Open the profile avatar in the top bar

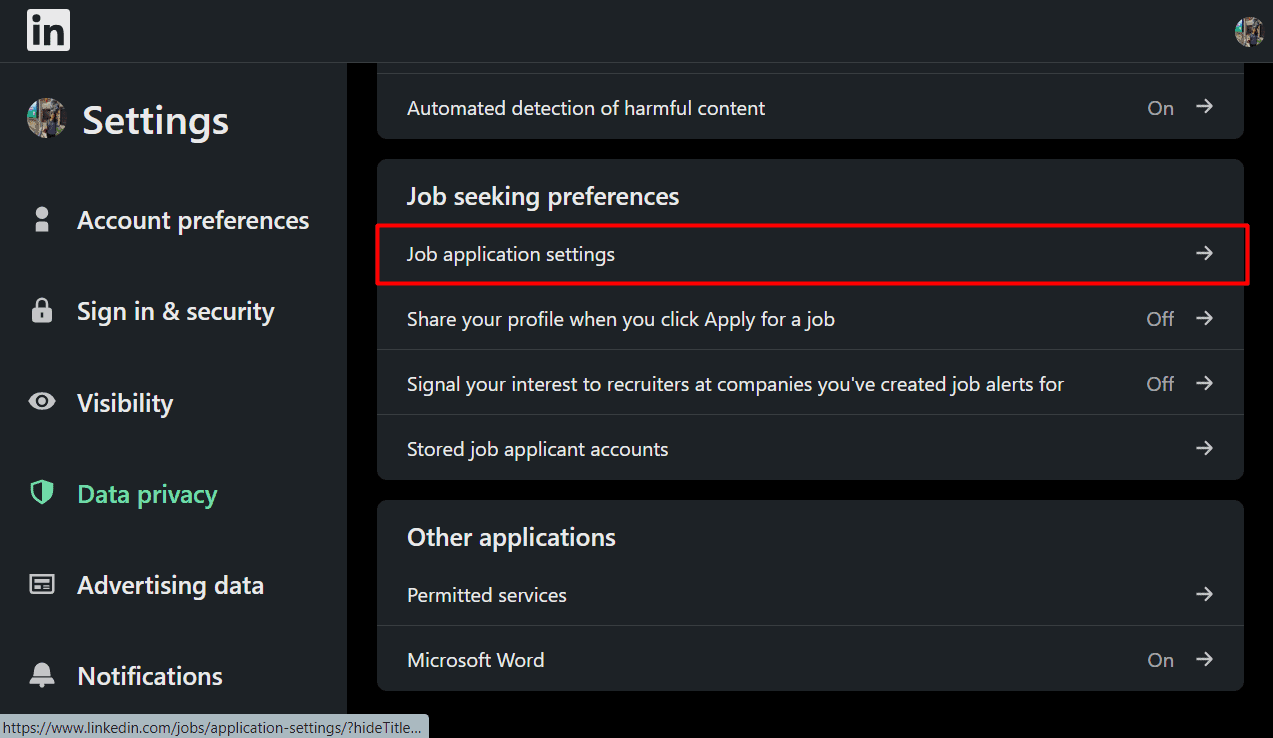(x=1249, y=32)
